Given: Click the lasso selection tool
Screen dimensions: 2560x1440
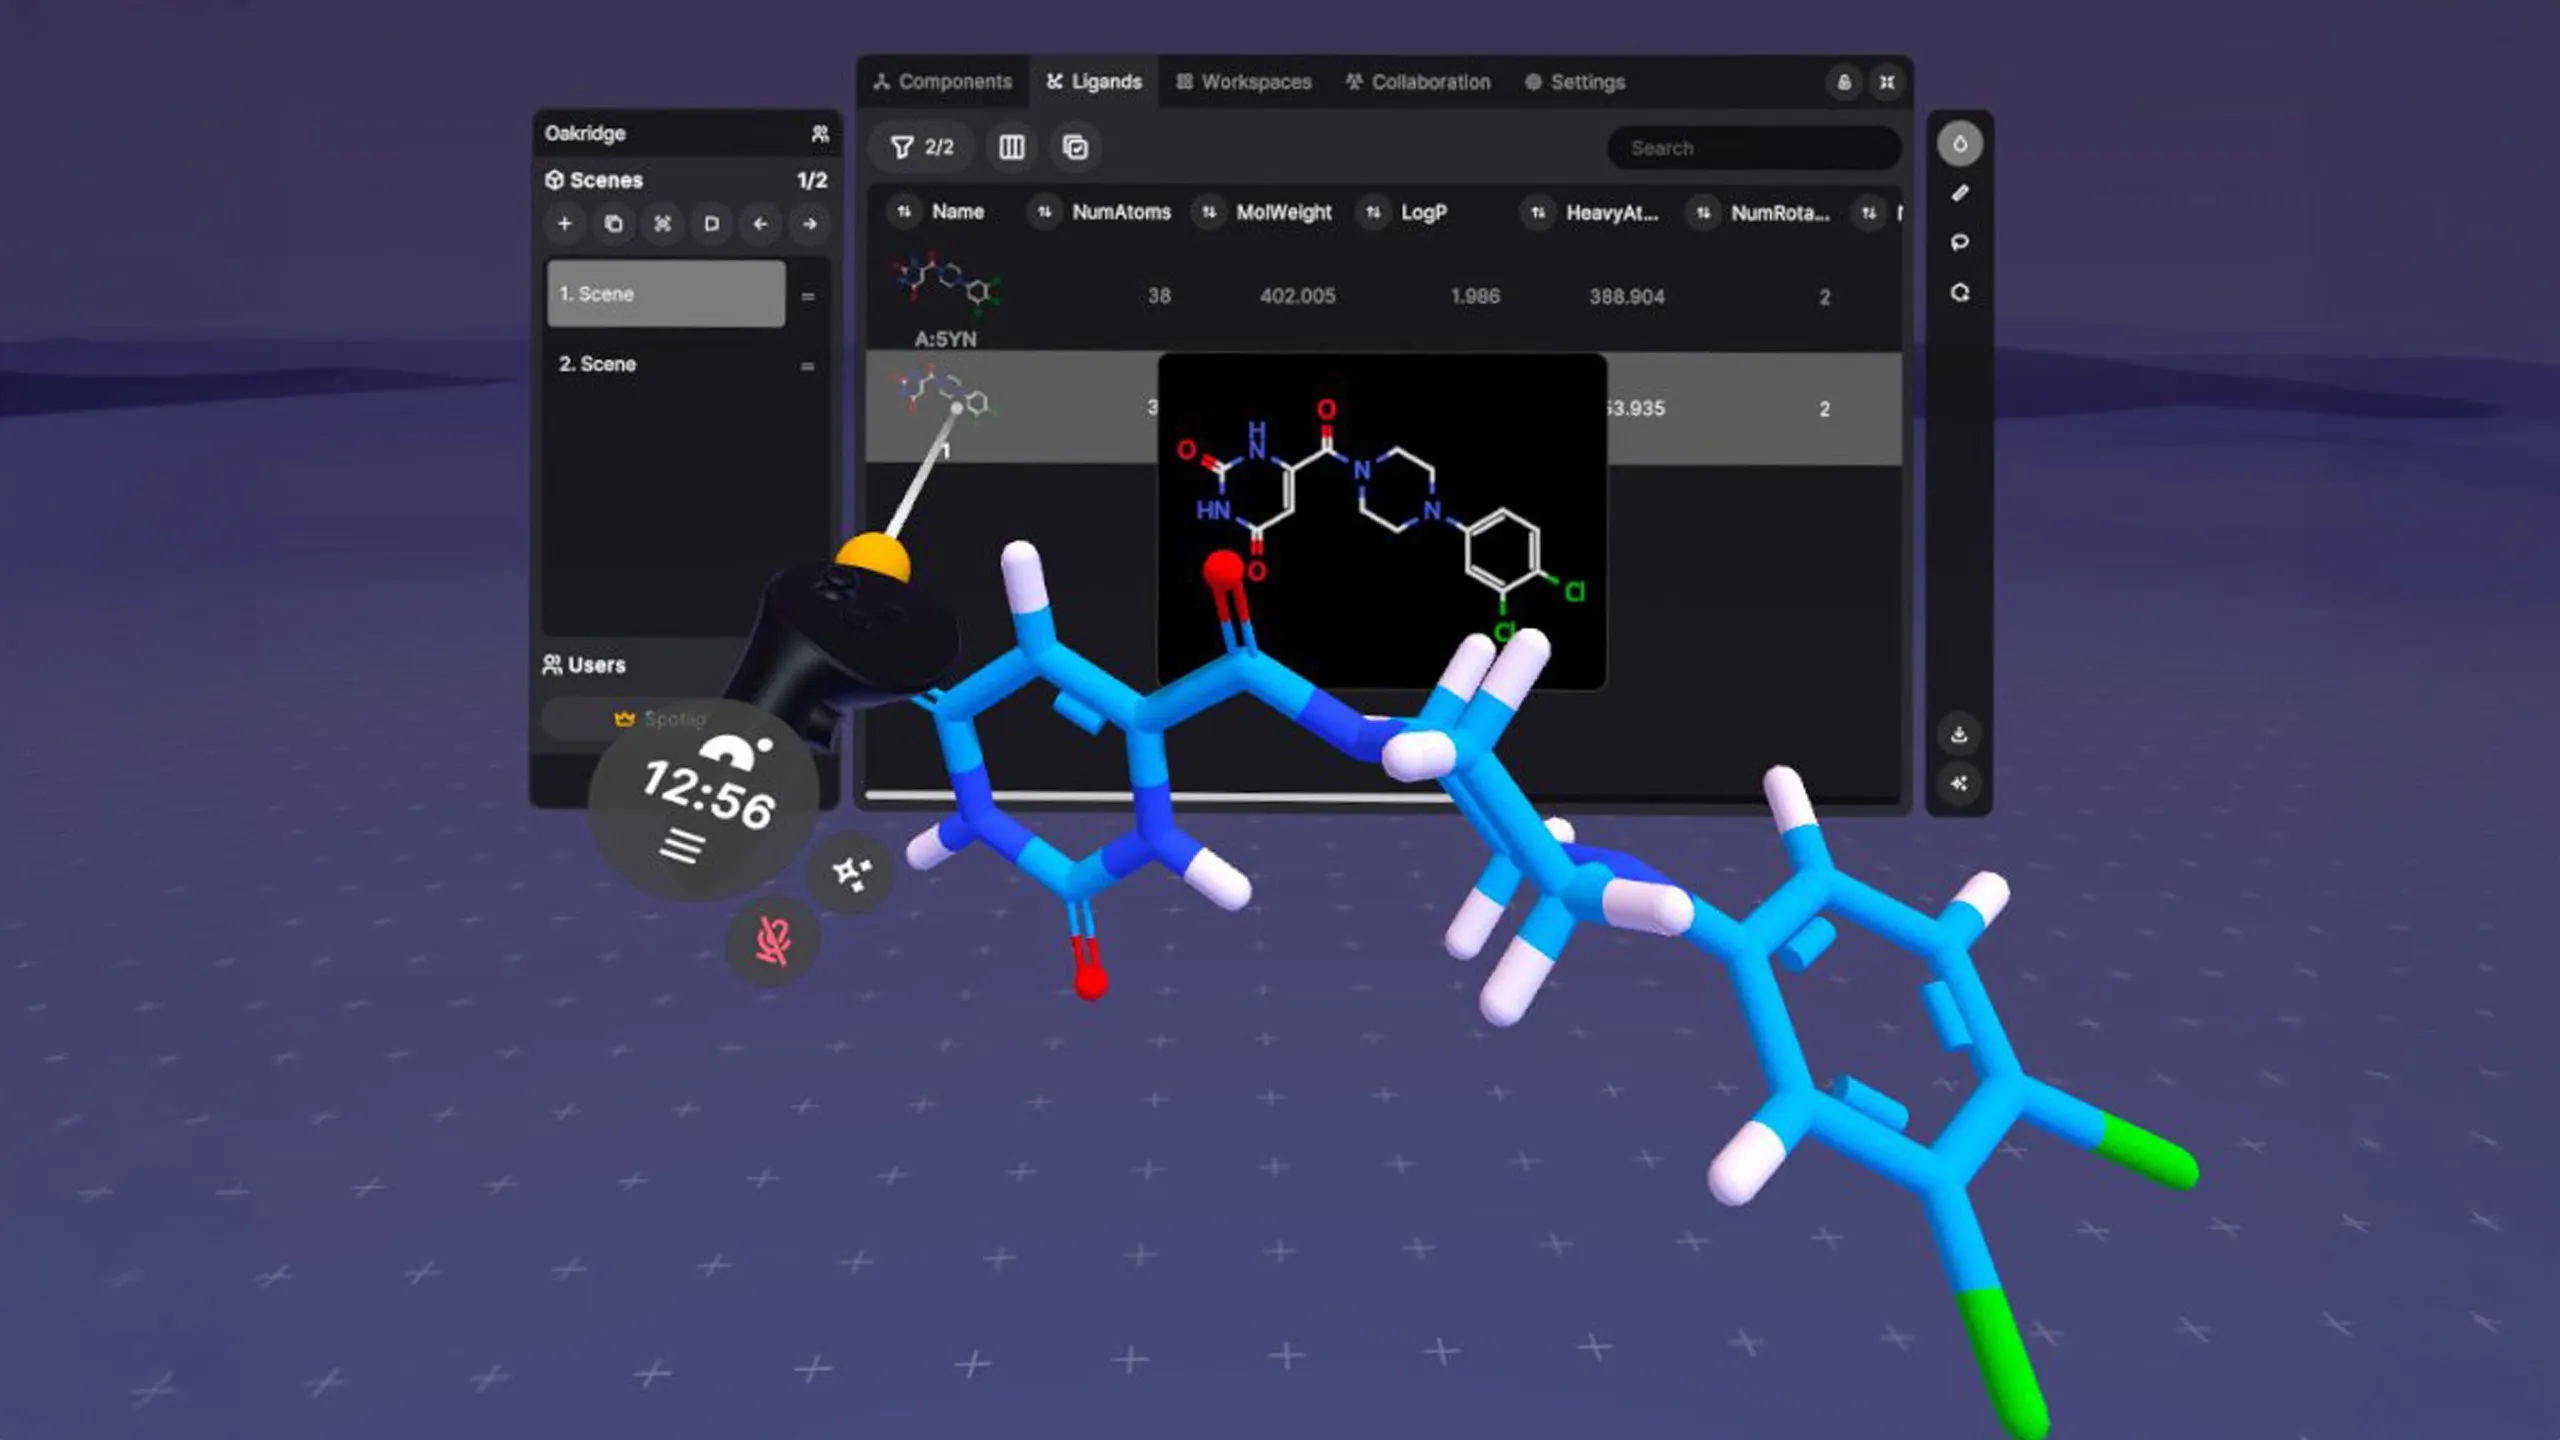Looking at the screenshot, I should point(1959,243).
